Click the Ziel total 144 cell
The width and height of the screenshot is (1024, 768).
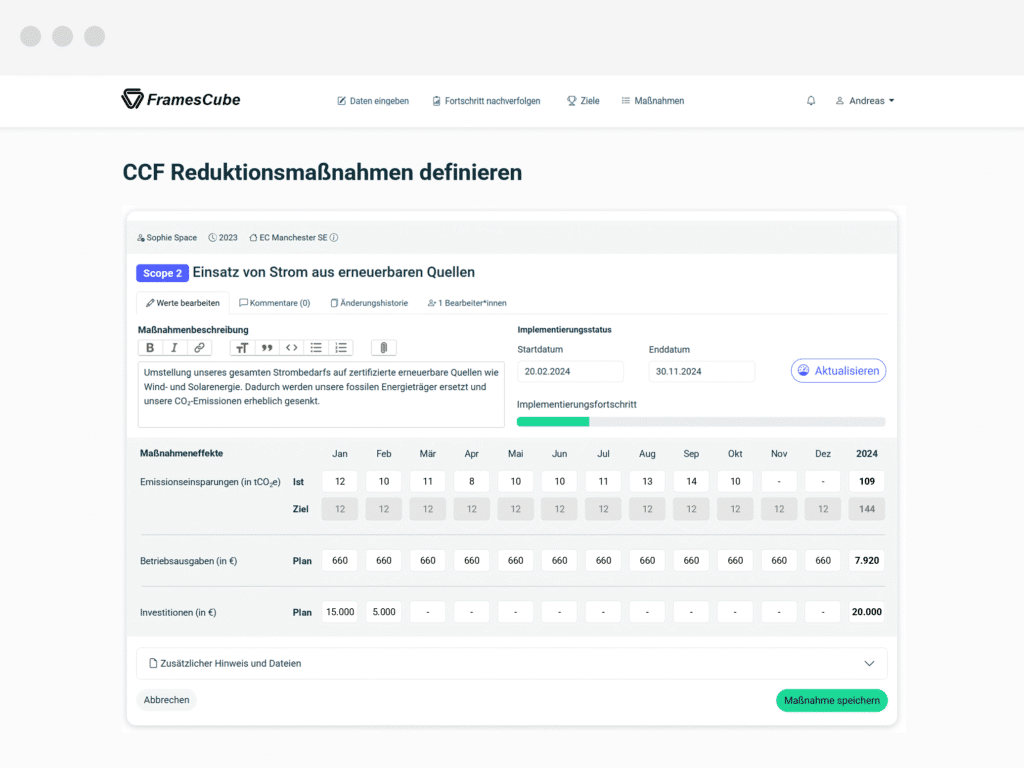[867, 509]
